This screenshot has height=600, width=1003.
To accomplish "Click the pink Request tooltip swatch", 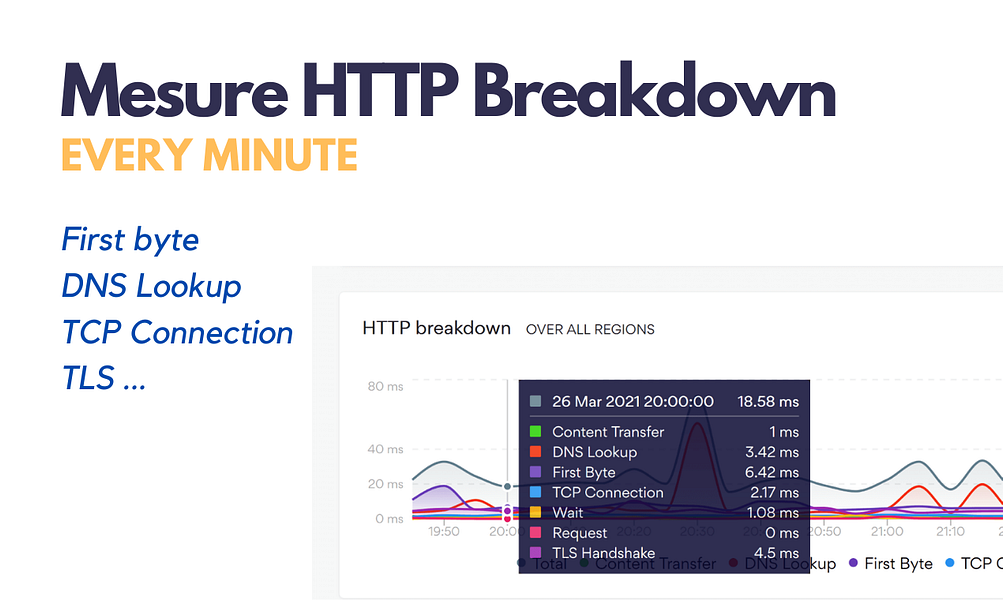I will click(535, 532).
